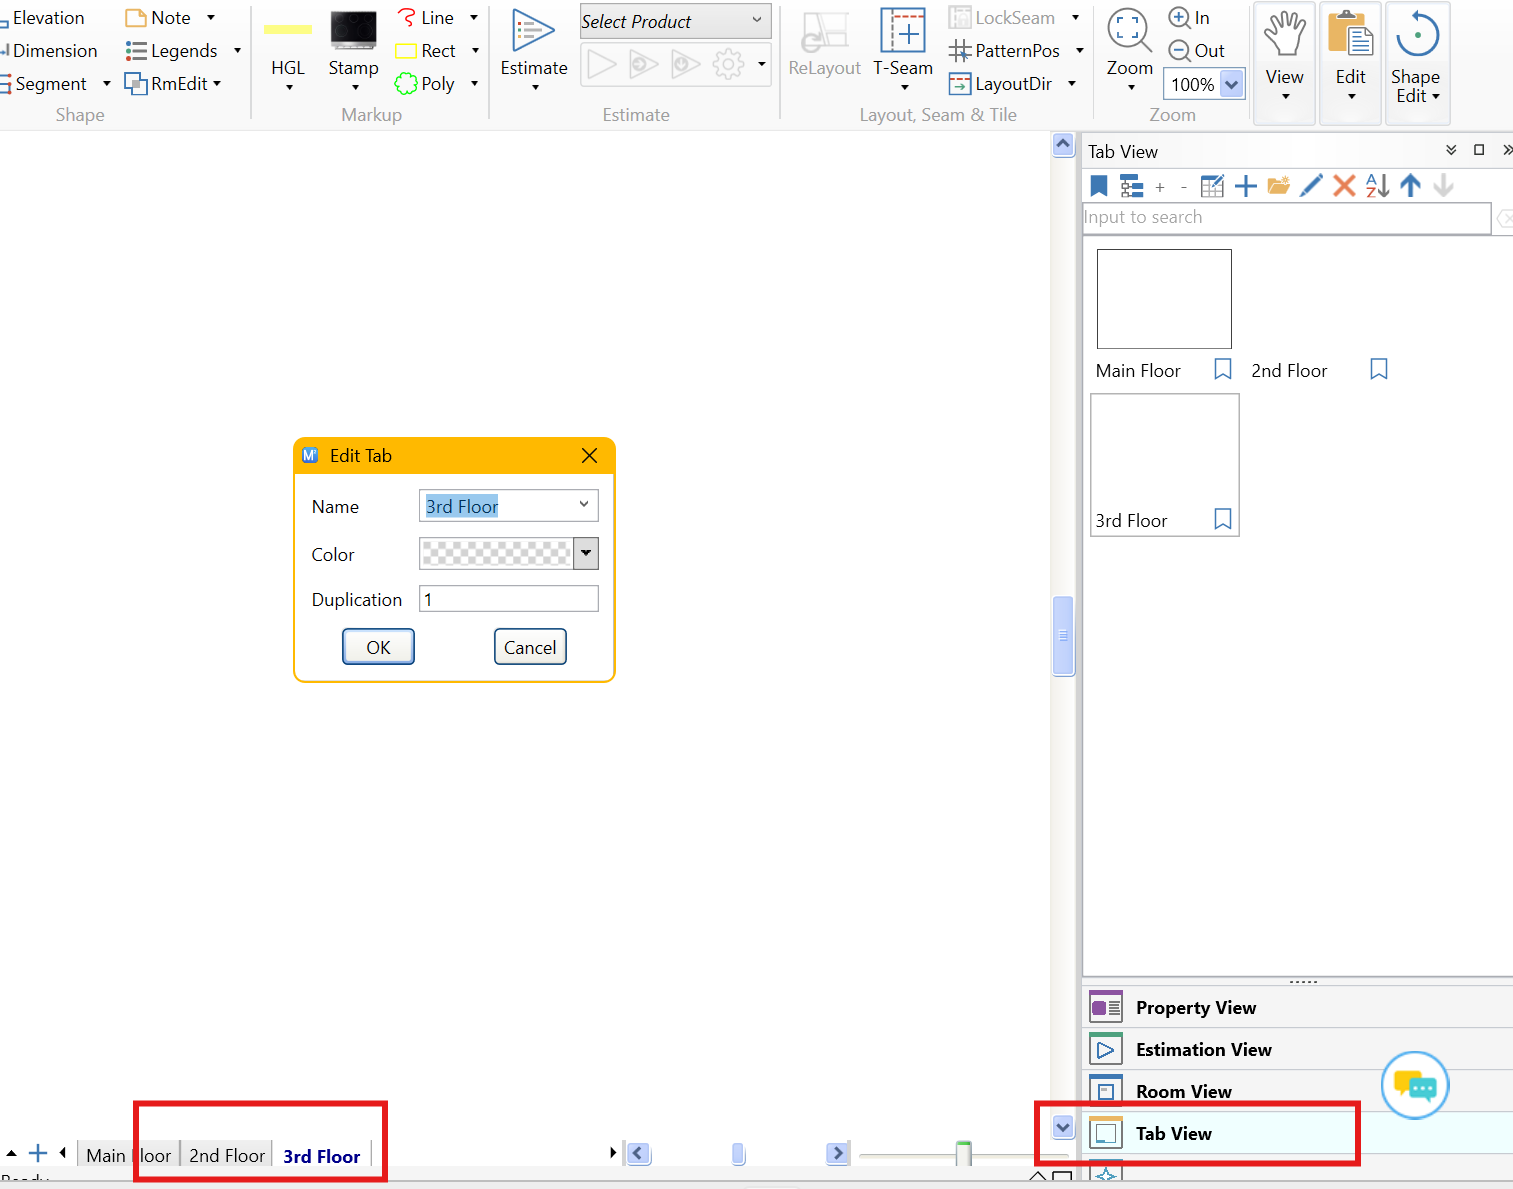The height and width of the screenshot is (1189, 1513).
Task: Open the zoom percentage dropdown arrow
Action: [1232, 85]
